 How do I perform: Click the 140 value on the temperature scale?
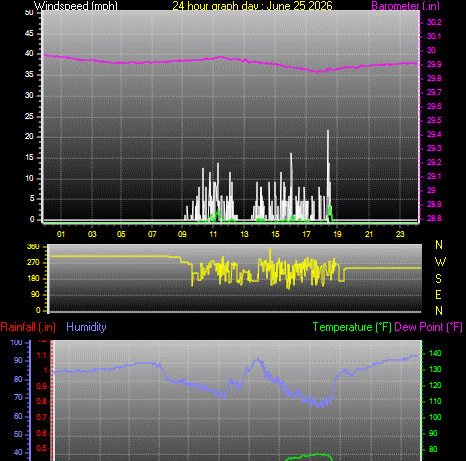[435, 353]
